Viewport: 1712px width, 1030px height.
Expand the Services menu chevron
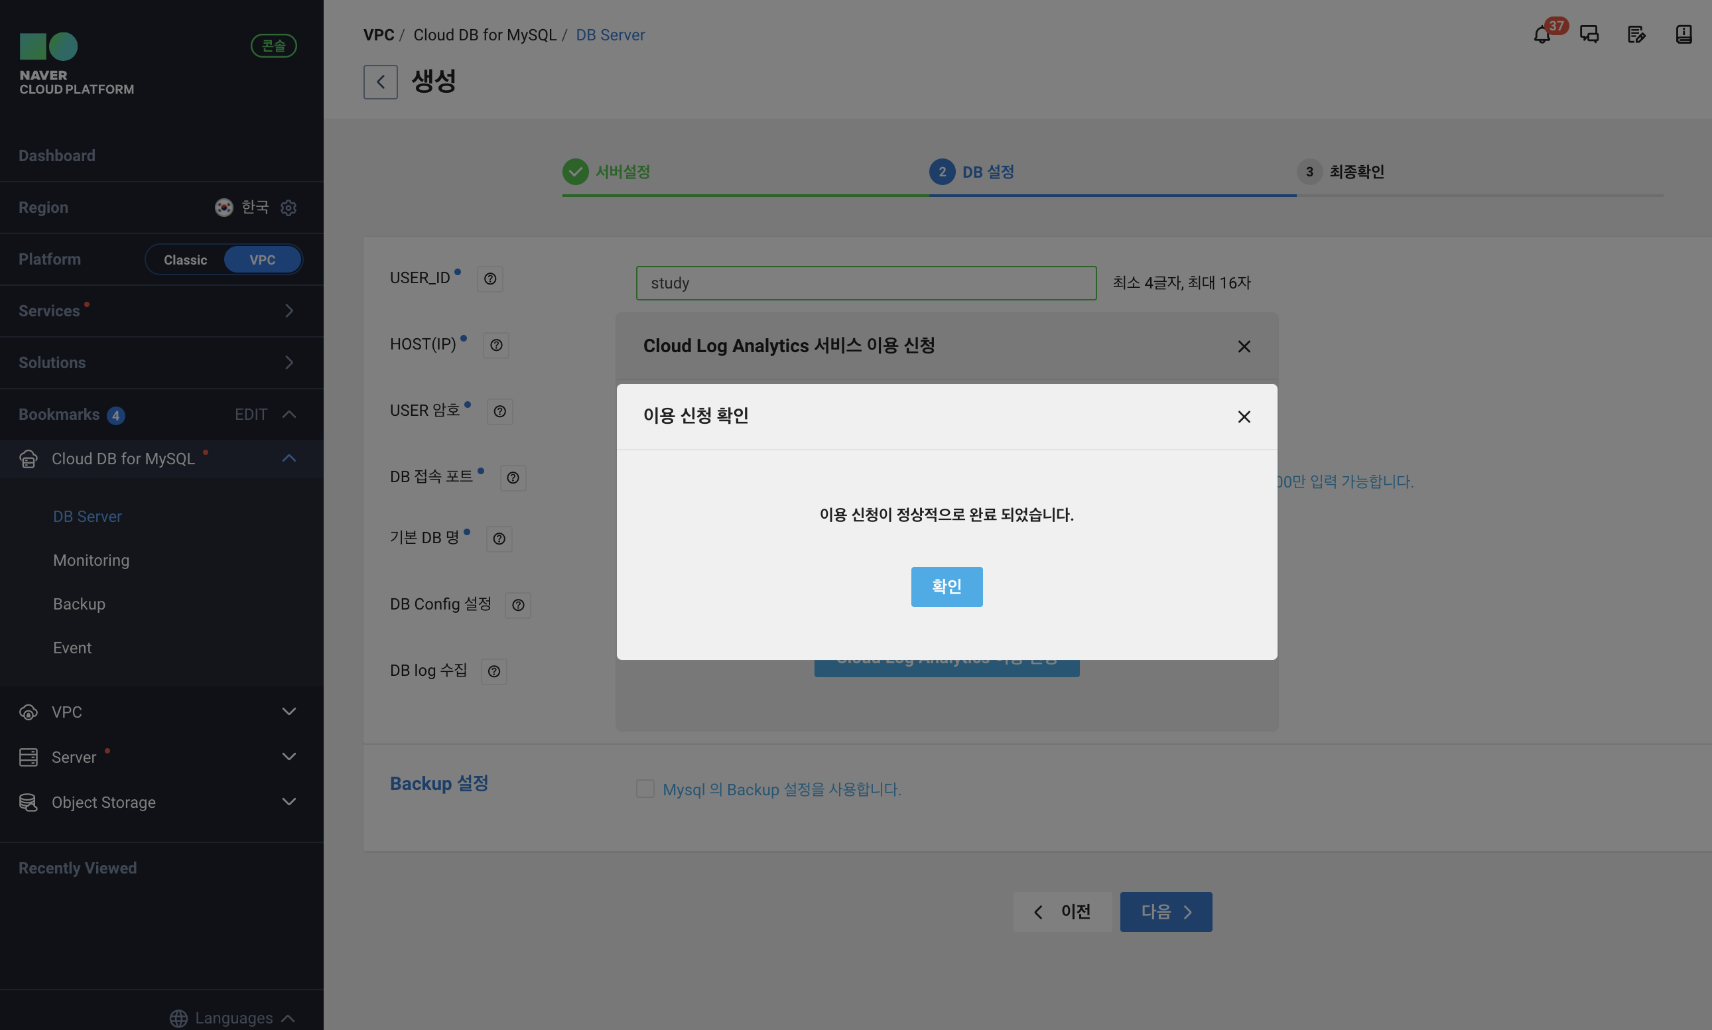[289, 311]
